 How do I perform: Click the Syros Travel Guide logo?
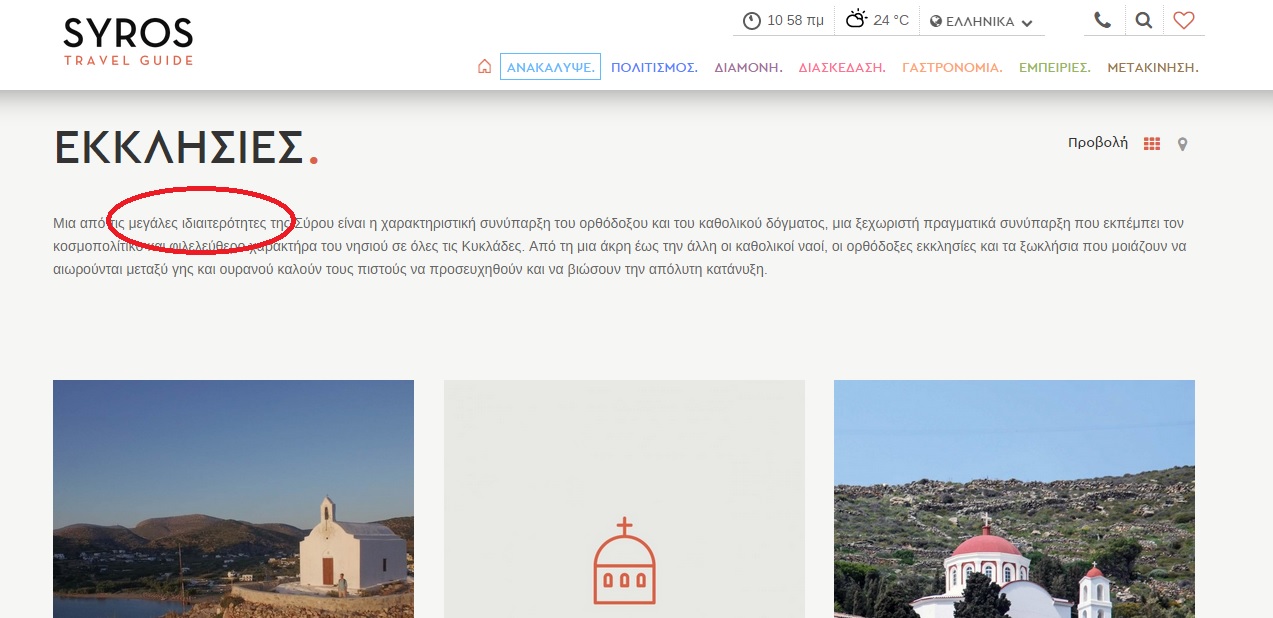point(128,41)
